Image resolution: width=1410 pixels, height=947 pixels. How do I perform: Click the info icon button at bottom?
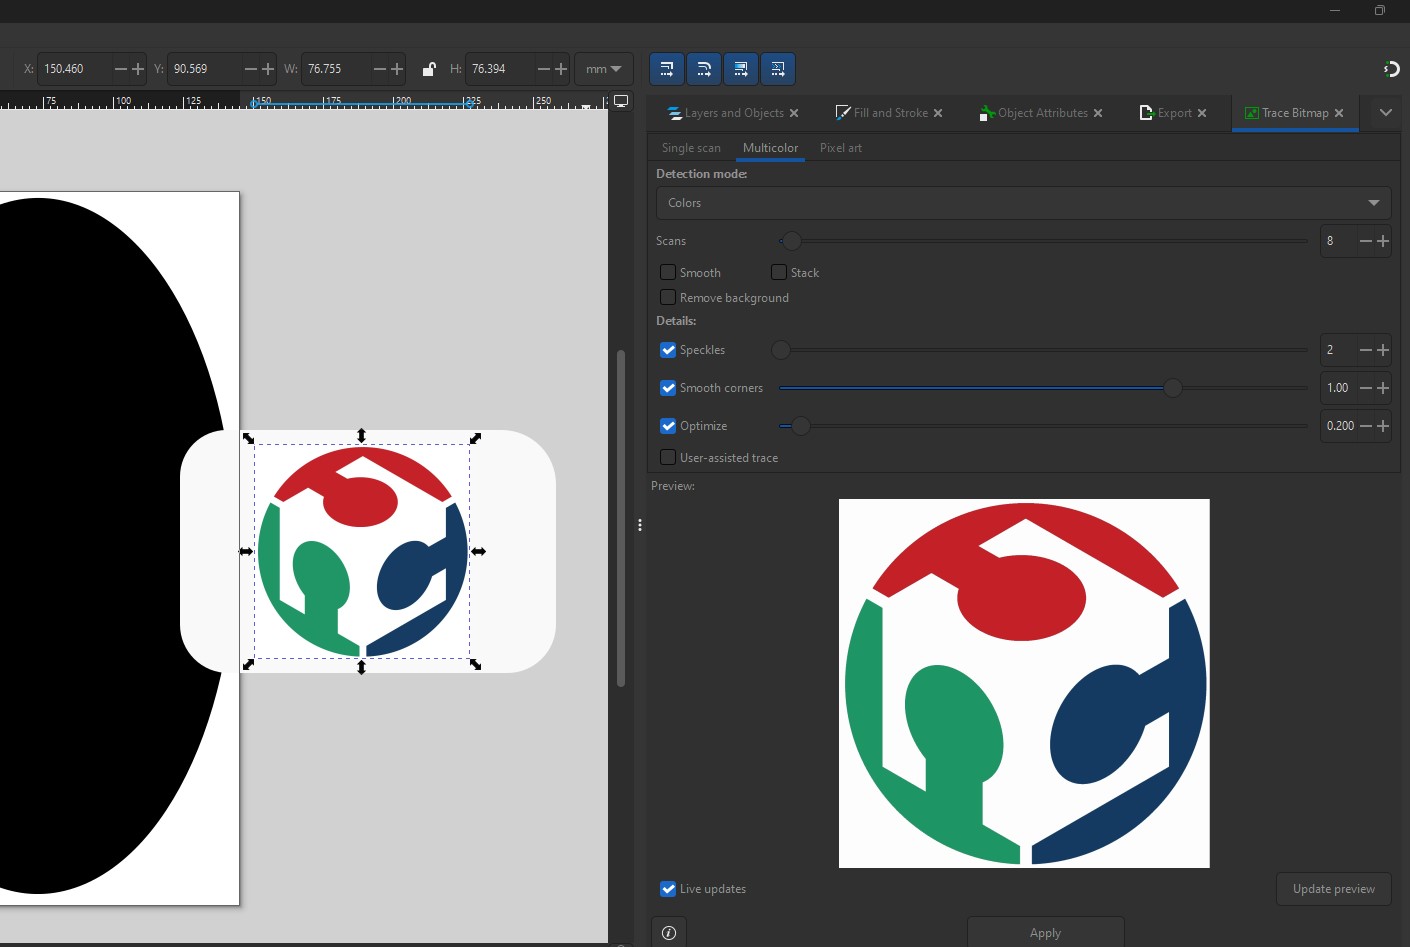coord(669,933)
